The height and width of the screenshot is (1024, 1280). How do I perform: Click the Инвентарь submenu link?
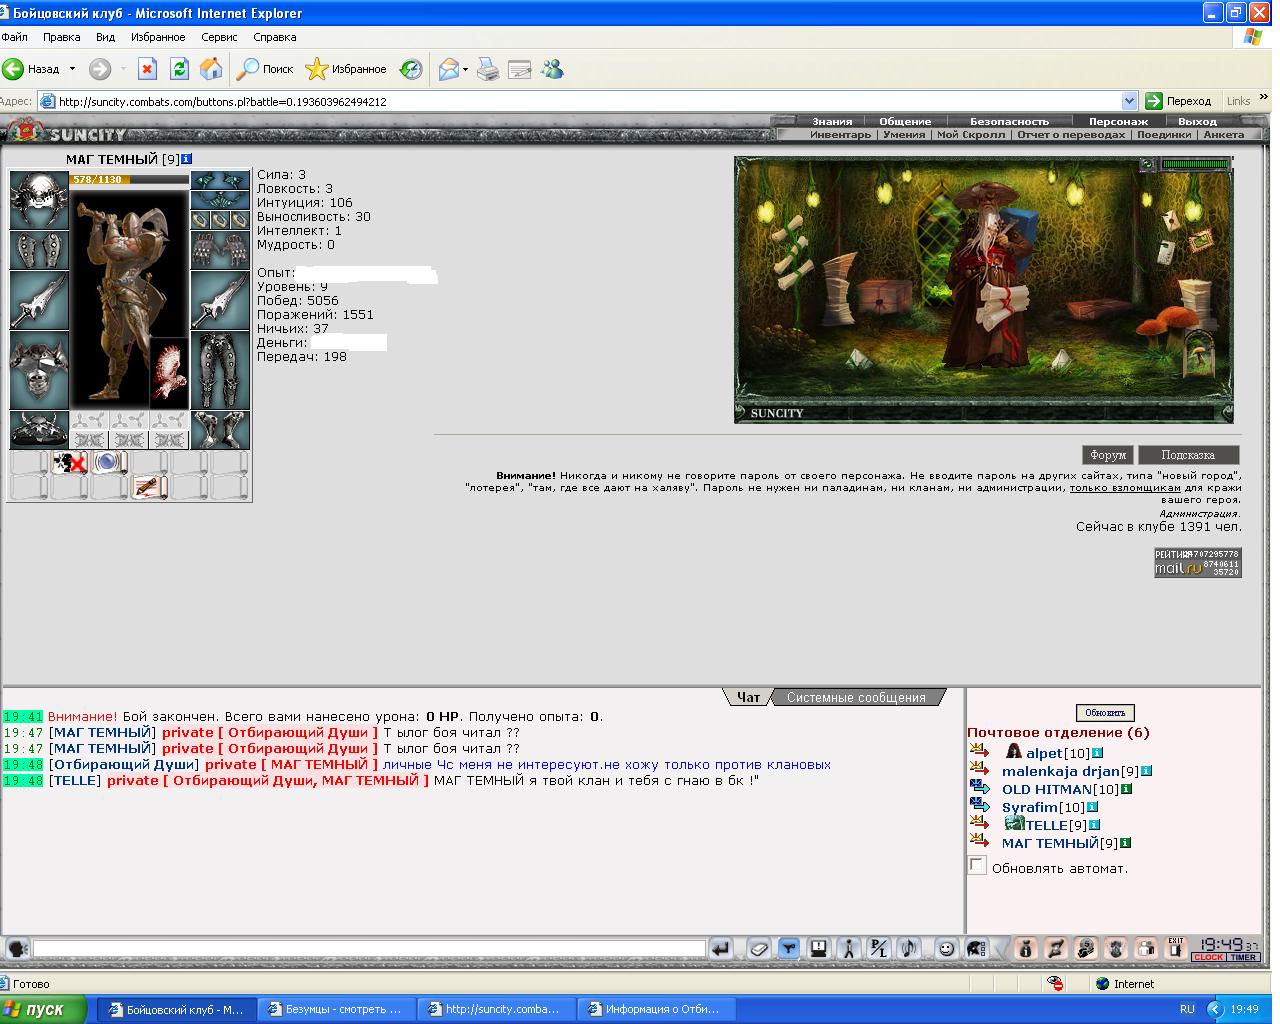point(840,134)
